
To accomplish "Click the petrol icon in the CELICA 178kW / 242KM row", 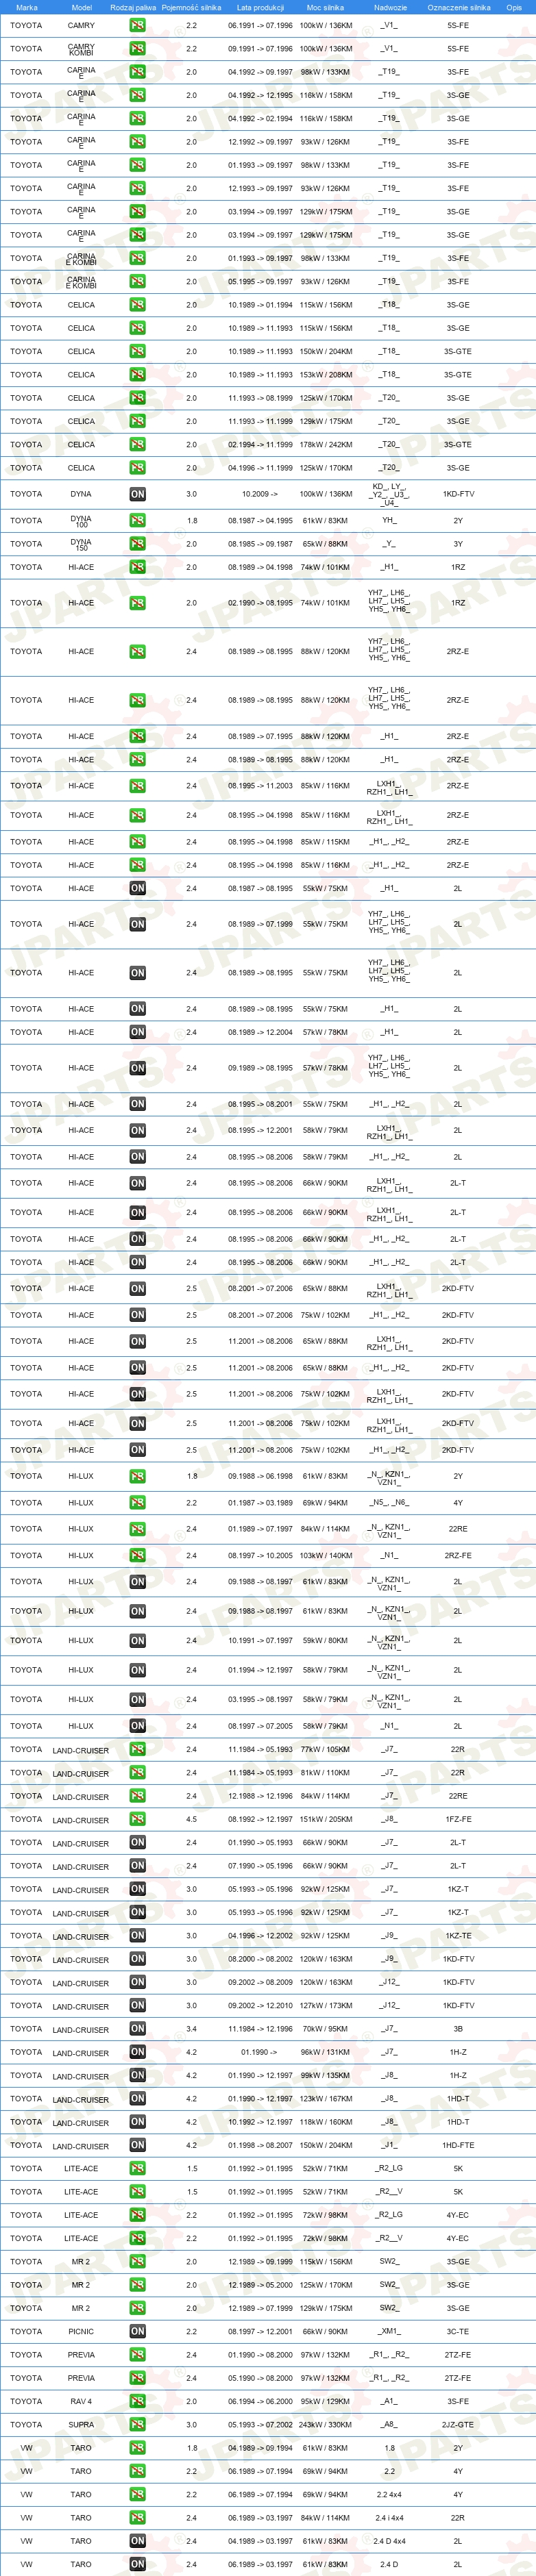I will tap(137, 445).
